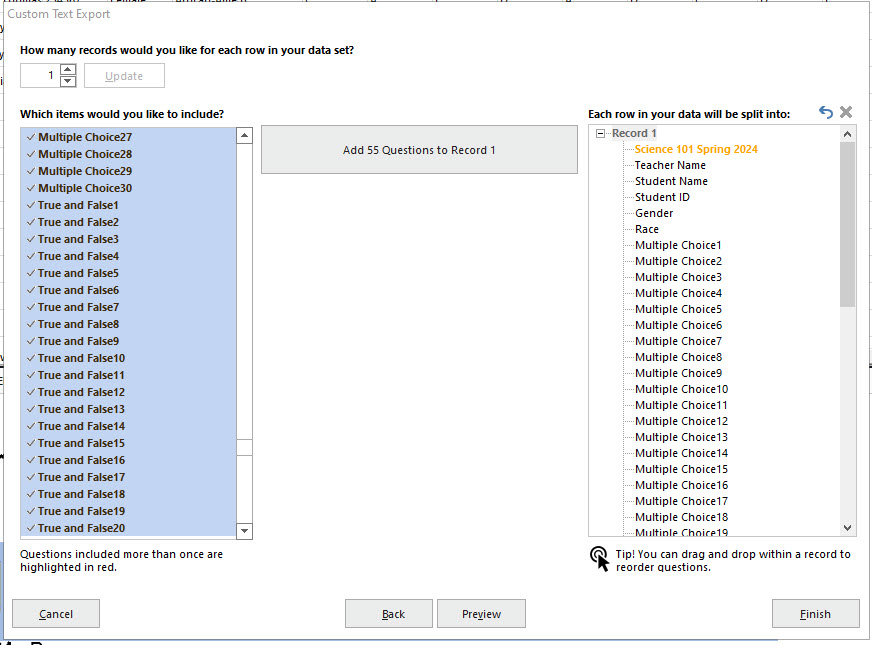Select Student ID in Record 1
The image size is (872, 645).
(660, 196)
